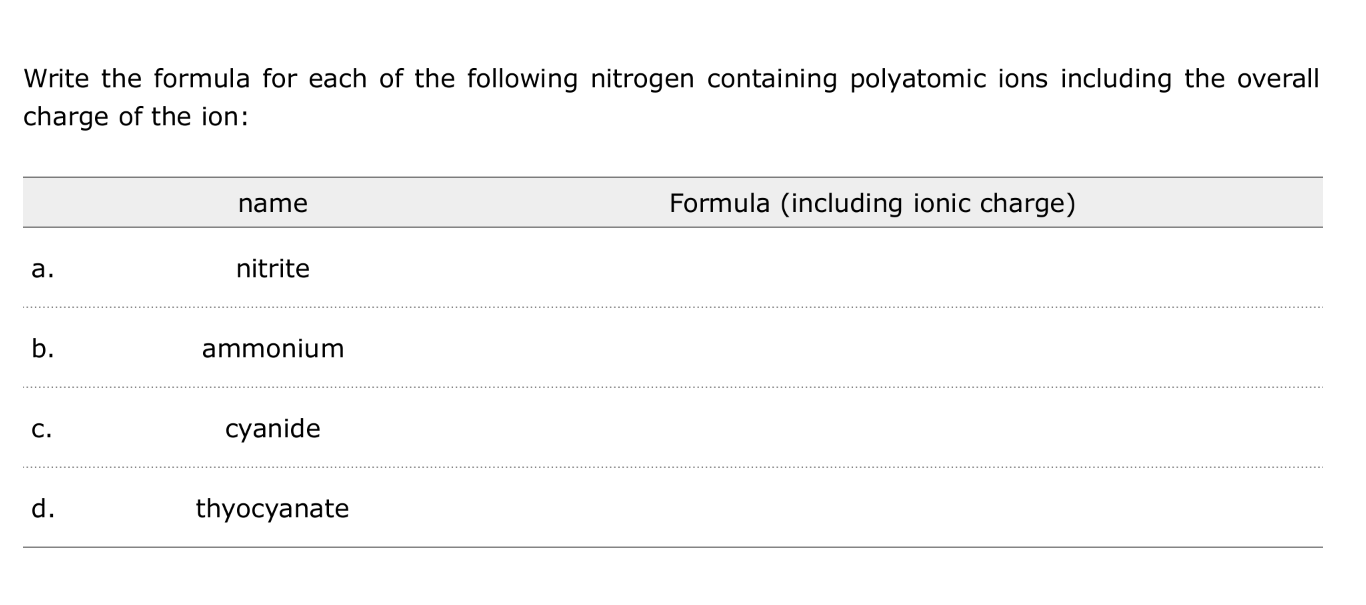Screen dimensions: 1366x605
Task: Click the ammonium formula answer cell
Action: (x=872, y=348)
